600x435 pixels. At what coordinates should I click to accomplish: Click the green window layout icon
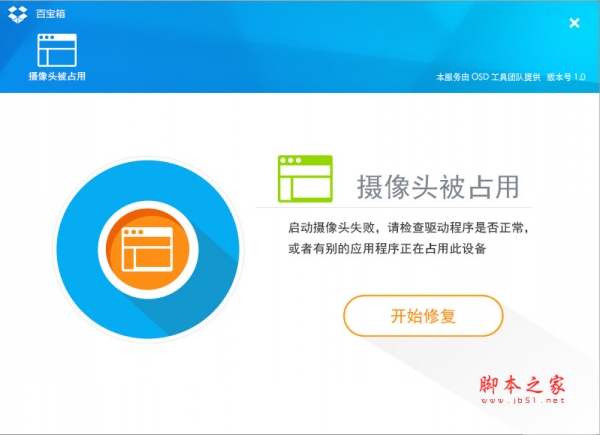(305, 178)
